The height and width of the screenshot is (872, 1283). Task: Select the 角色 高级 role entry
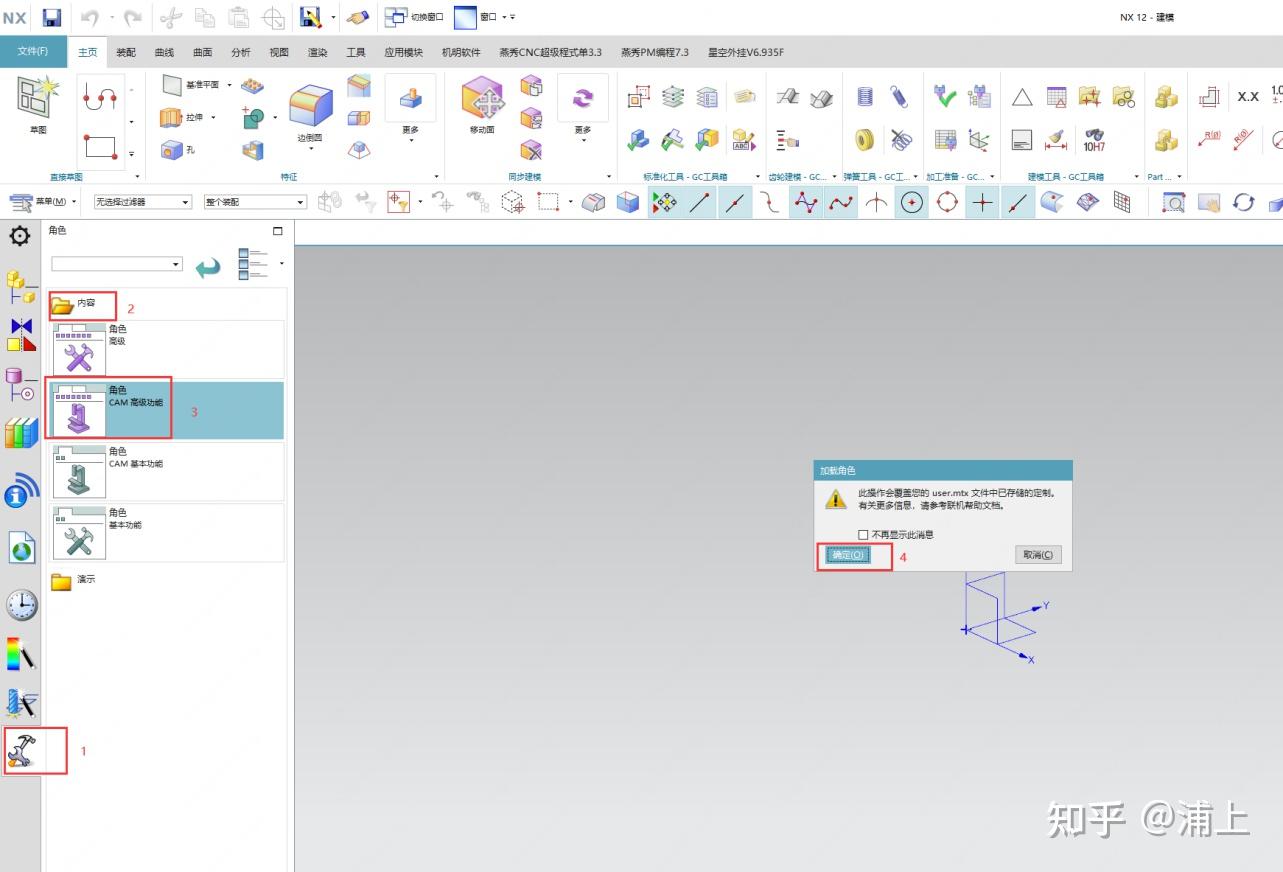point(167,349)
